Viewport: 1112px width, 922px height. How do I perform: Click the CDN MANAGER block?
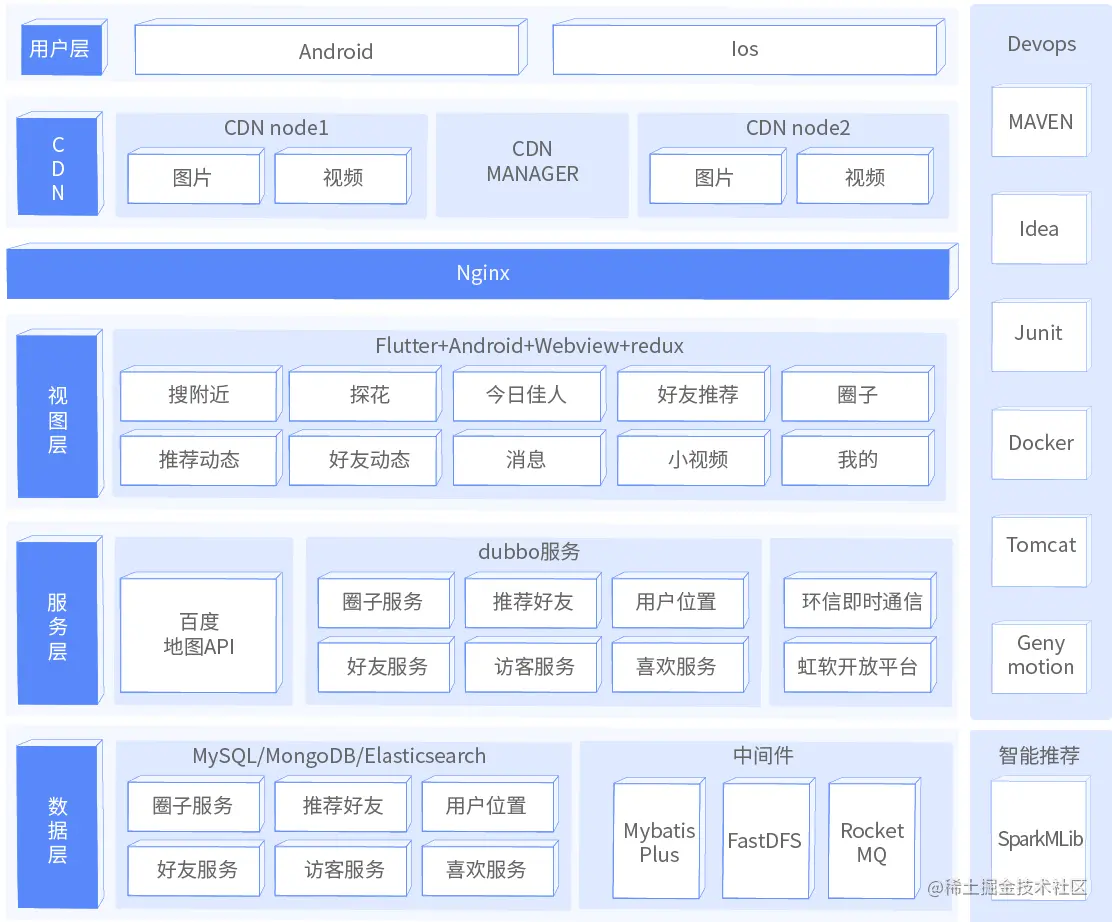(532, 165)
